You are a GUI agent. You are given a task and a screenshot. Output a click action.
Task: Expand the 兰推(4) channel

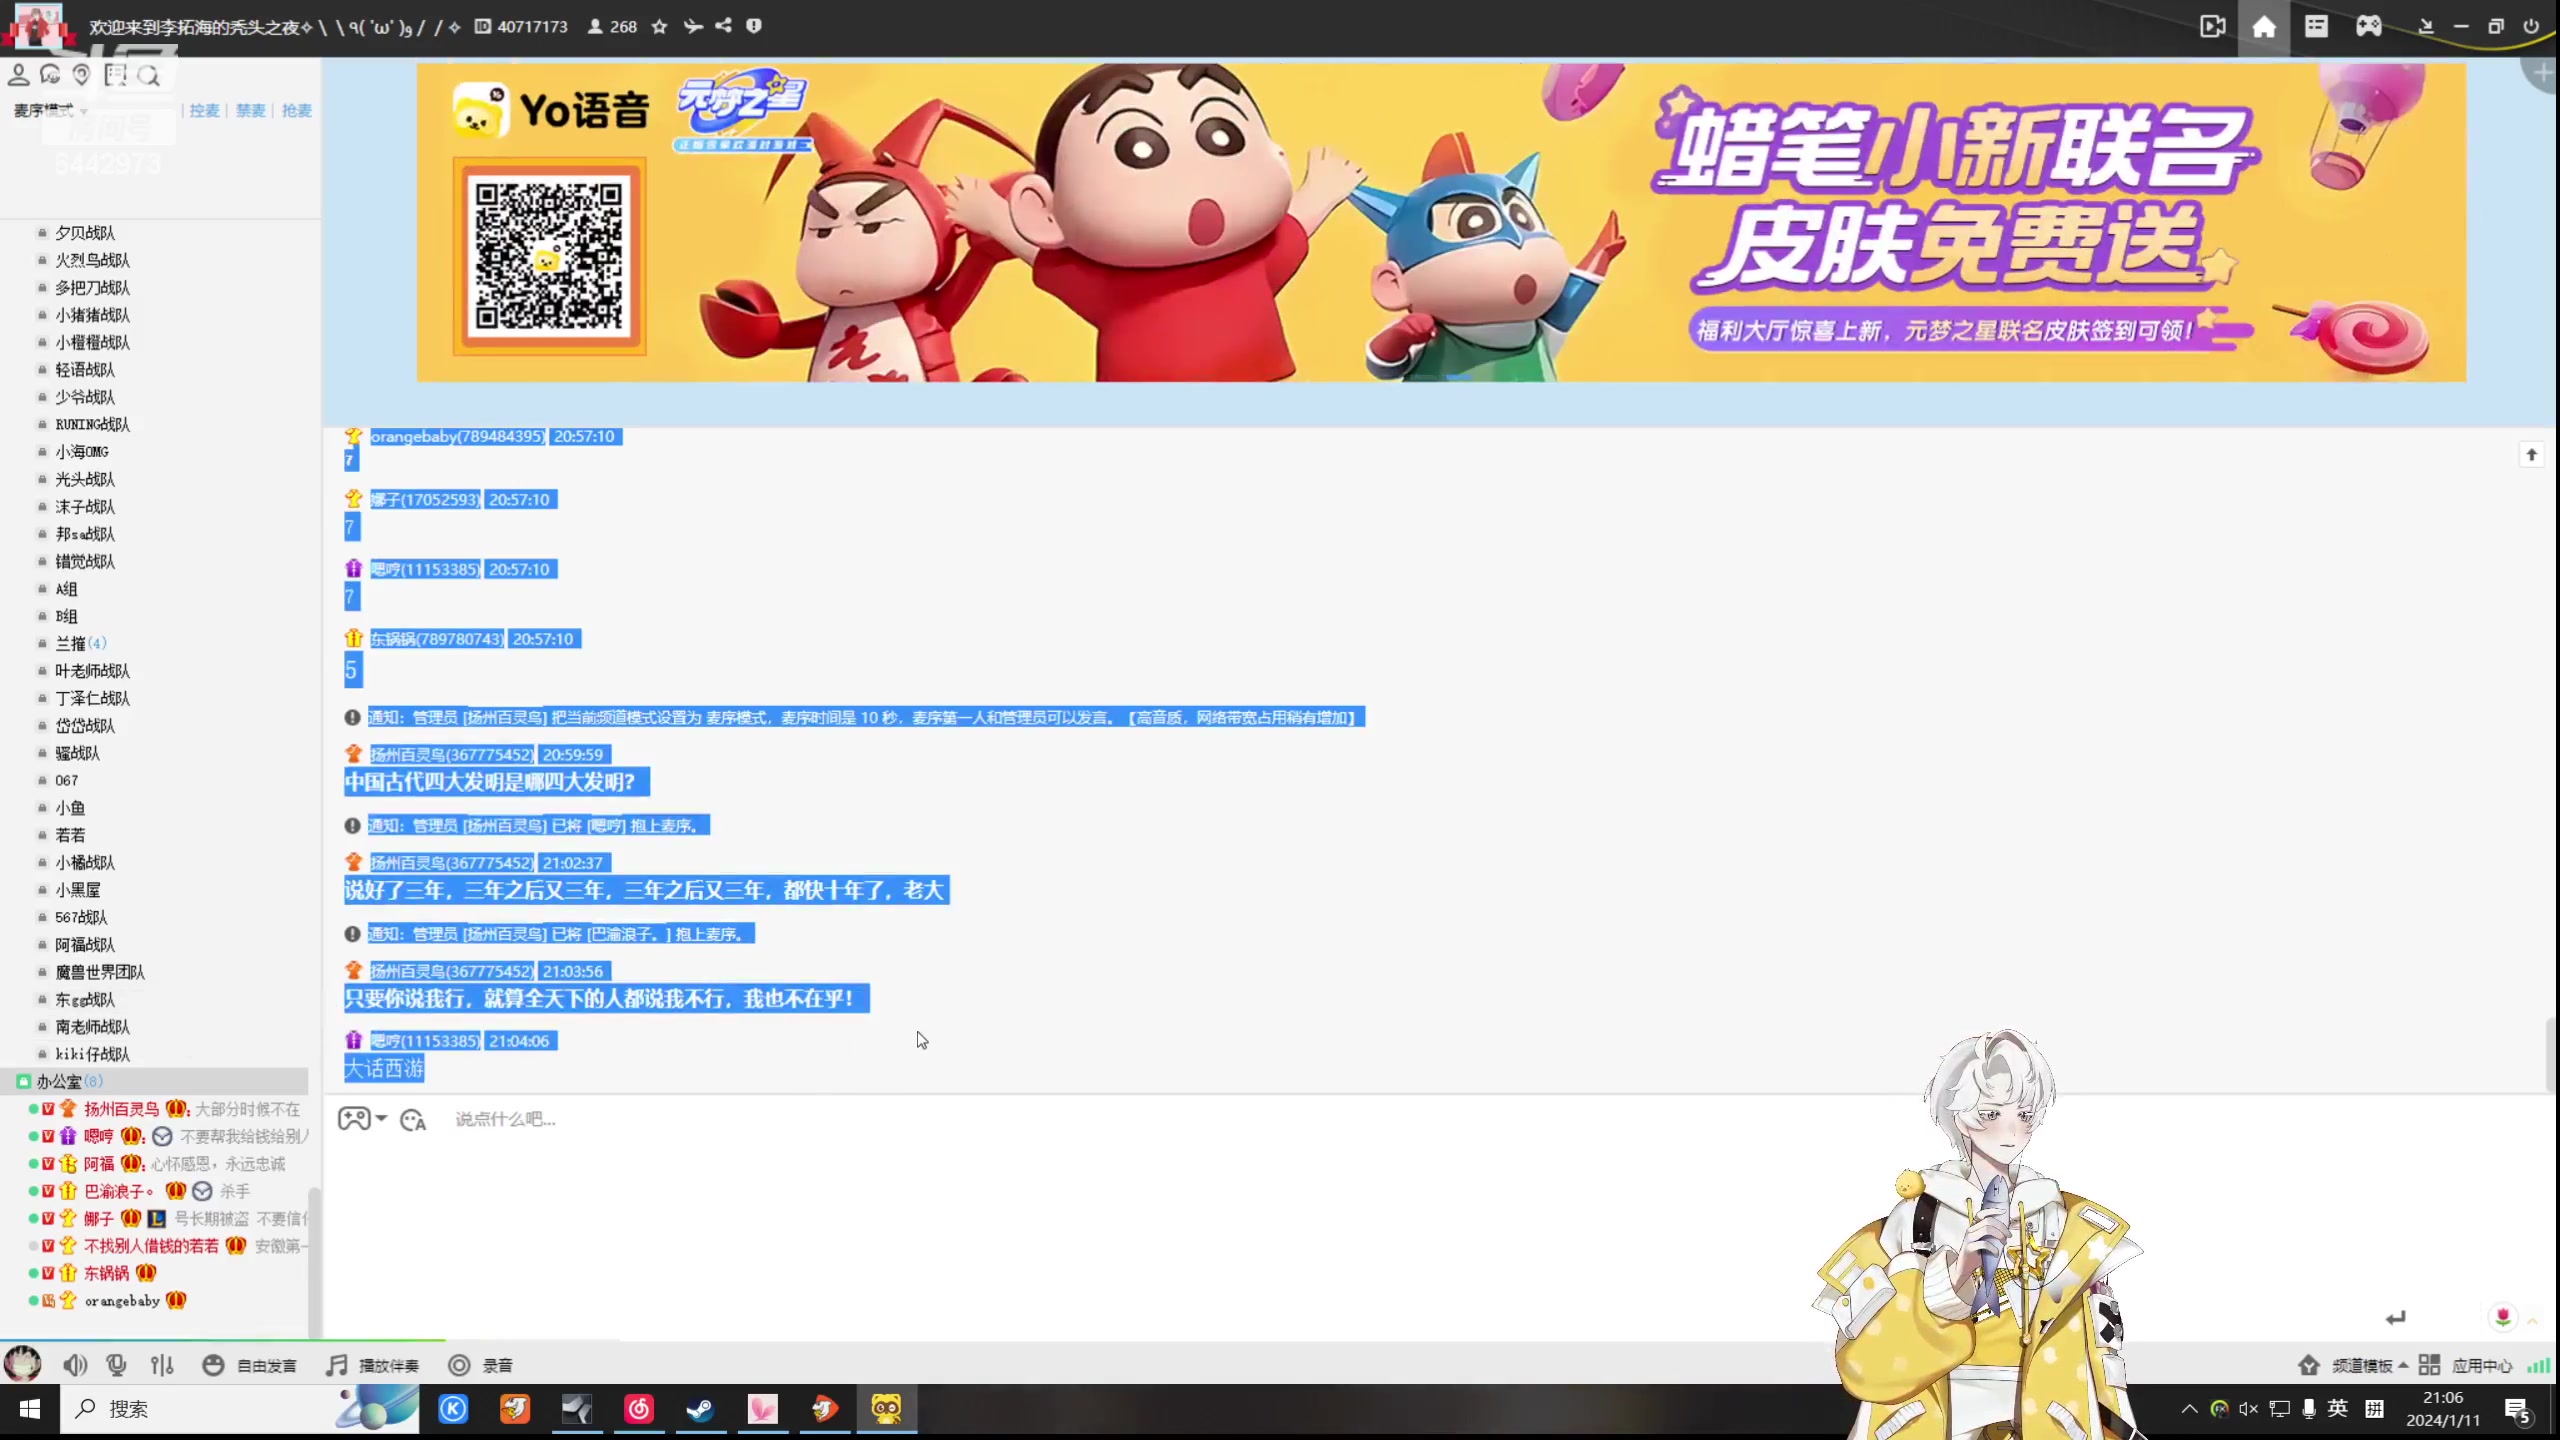pyautogui.click(x=80, y=643)
